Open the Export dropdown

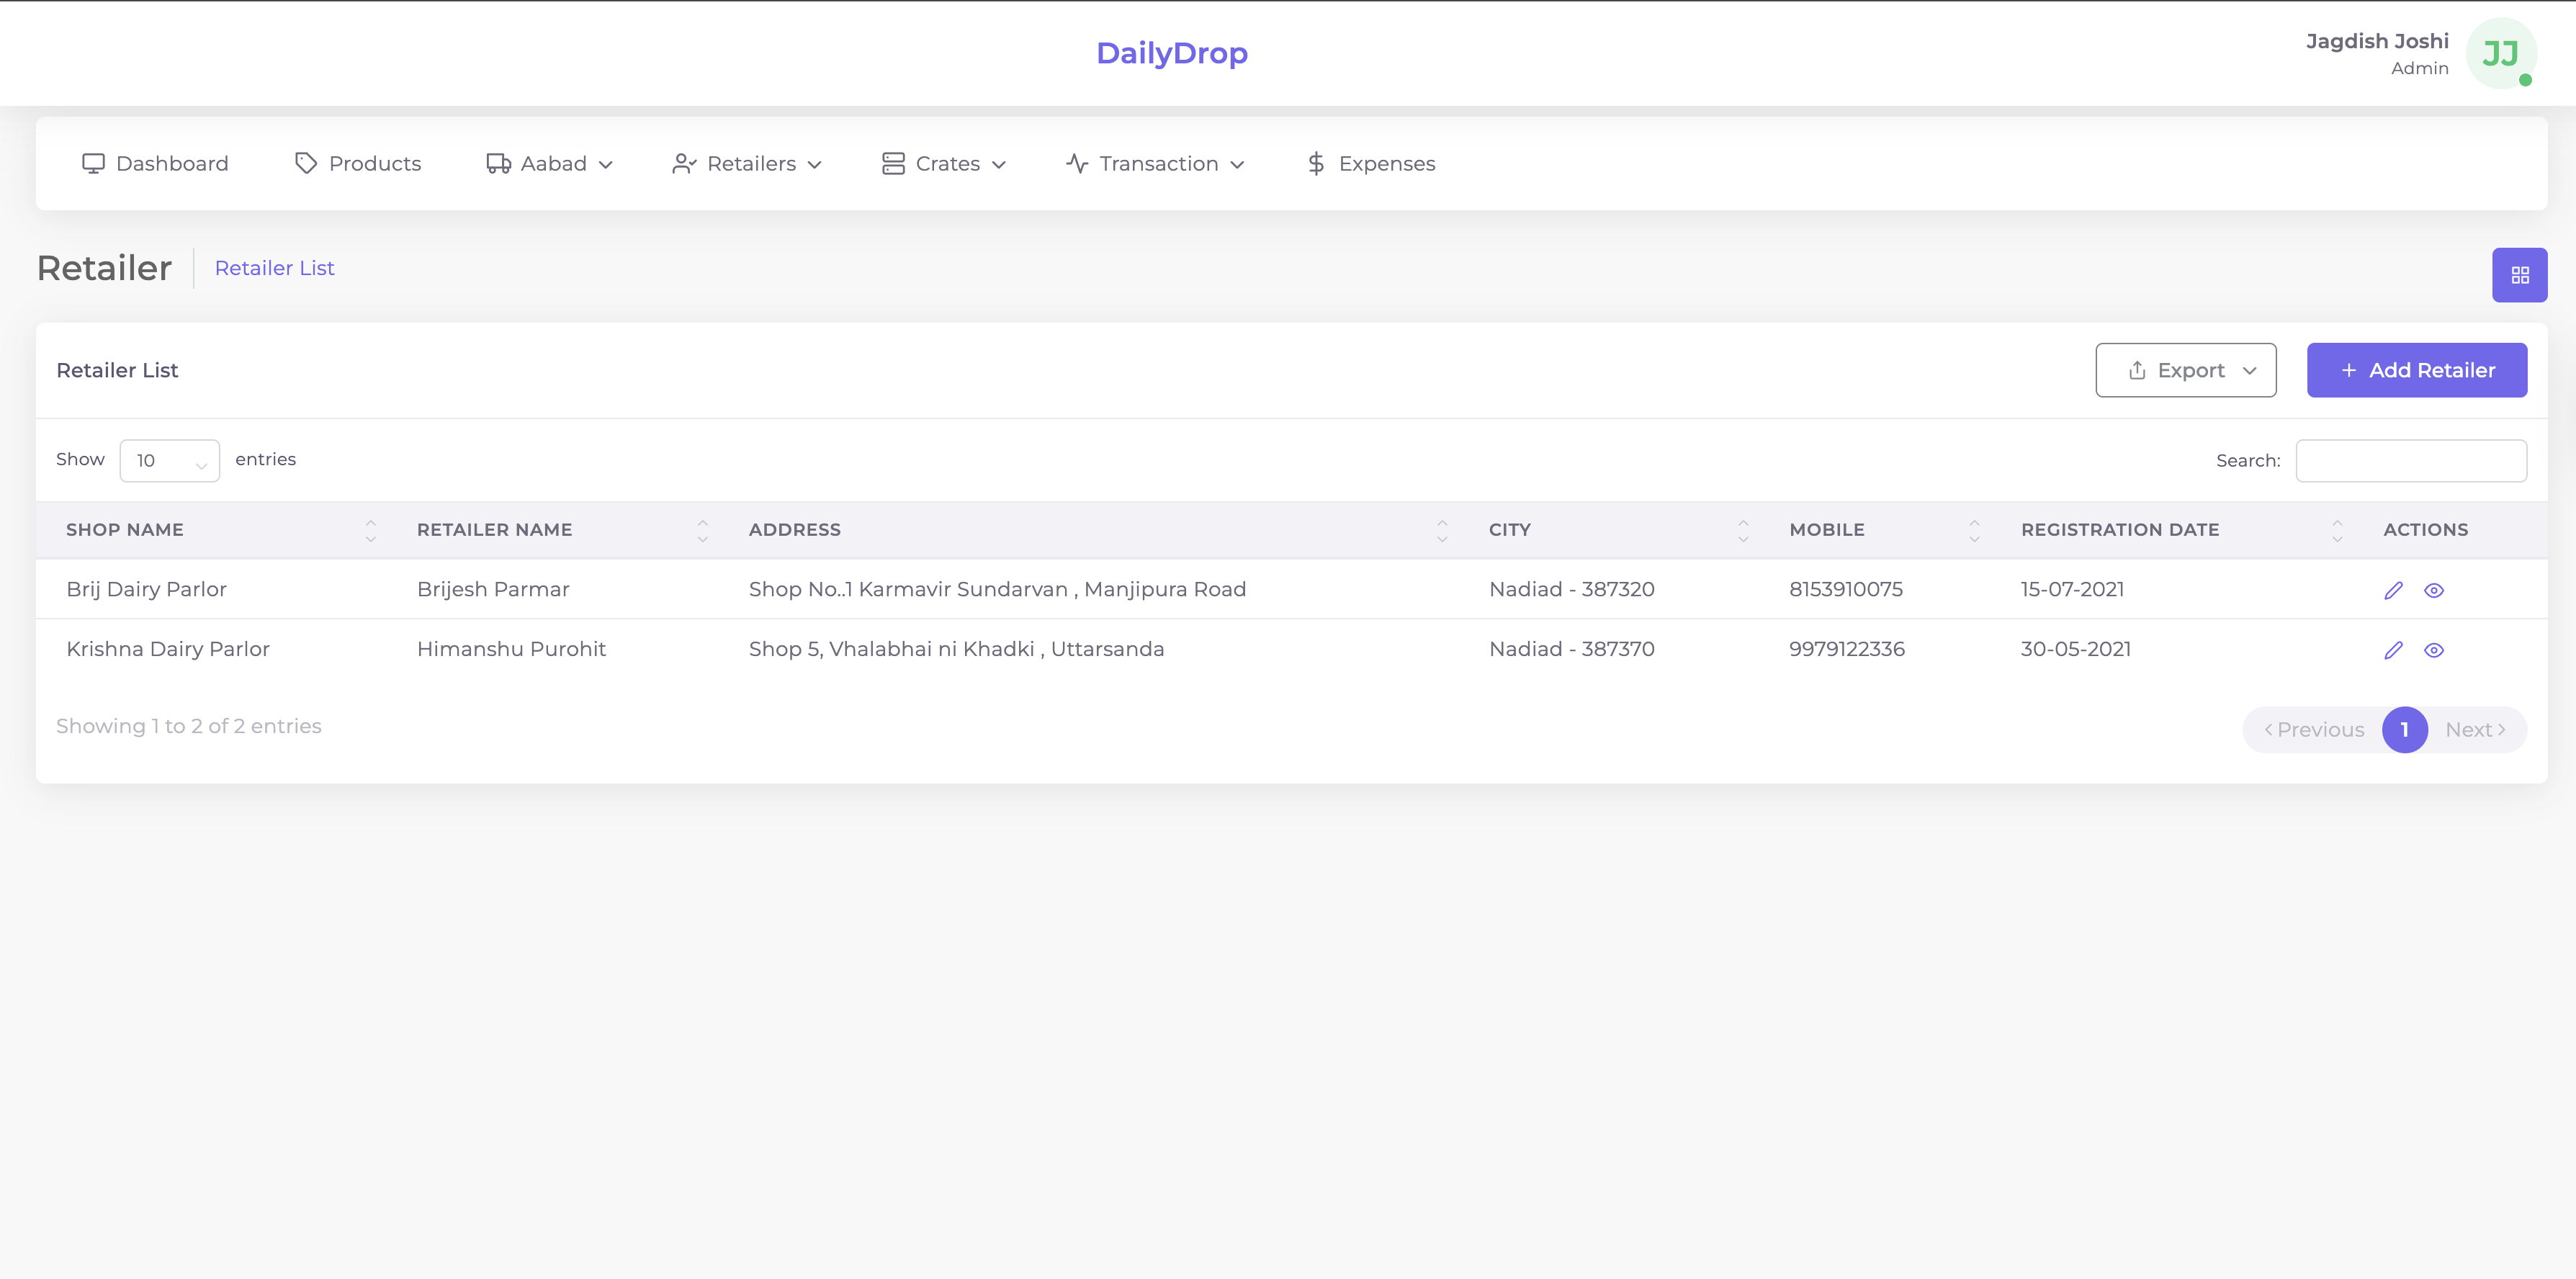[x=2185, y=370]
